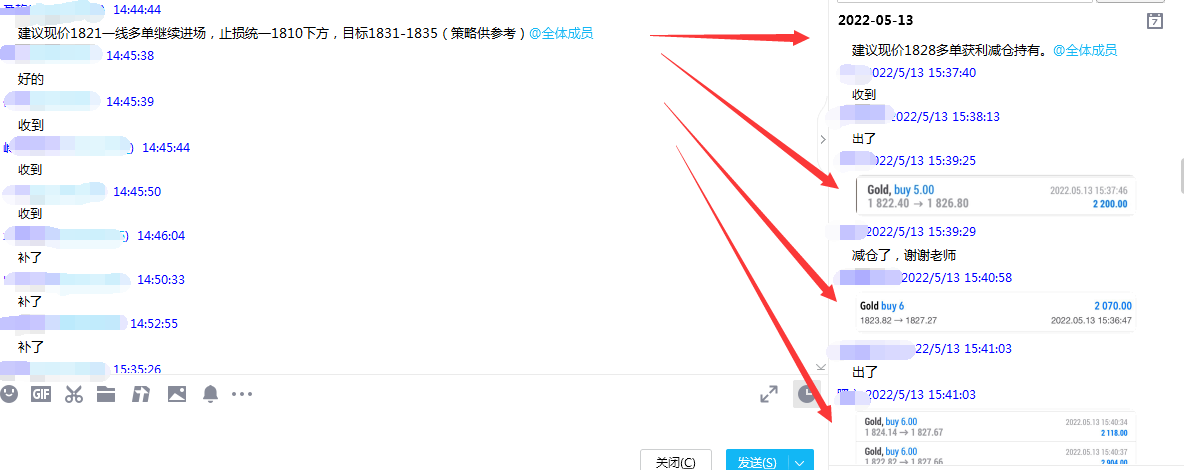Viewport: 1184px width, 470px height.
Task: Show more tools via three-dot icon
Action: coord(242,394)
